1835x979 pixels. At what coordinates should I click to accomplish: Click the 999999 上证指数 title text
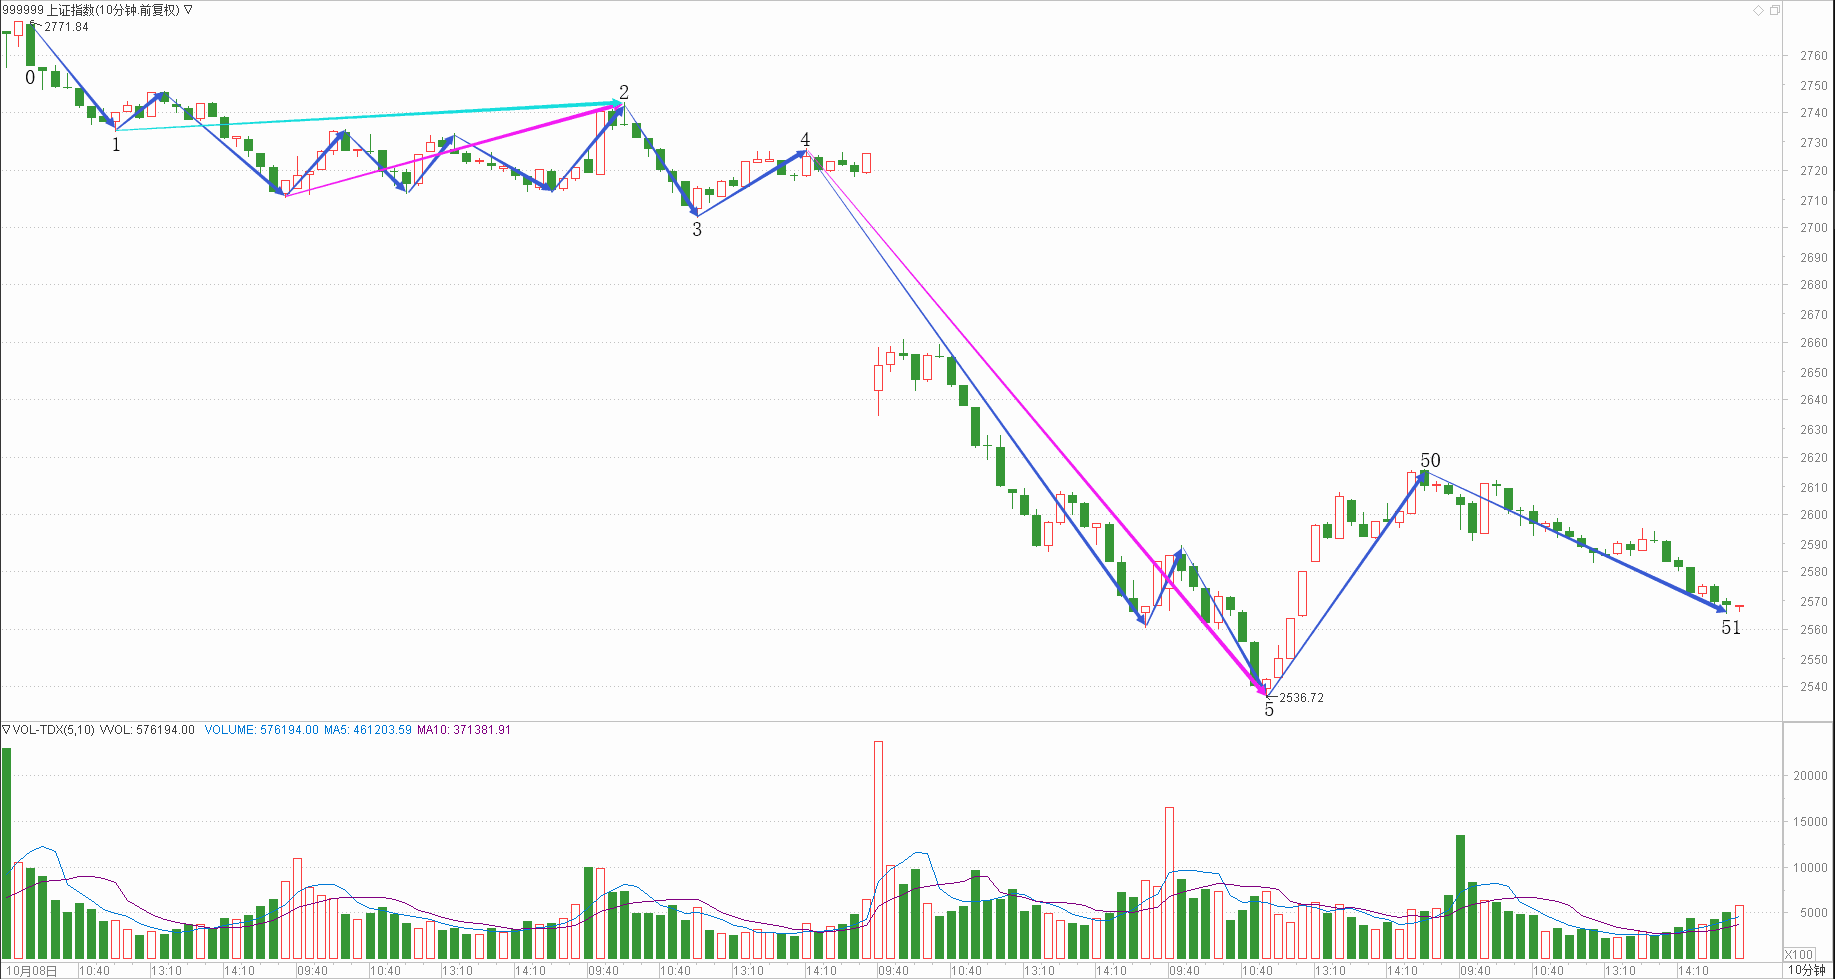pyautogui.click(x=90, y=10)
